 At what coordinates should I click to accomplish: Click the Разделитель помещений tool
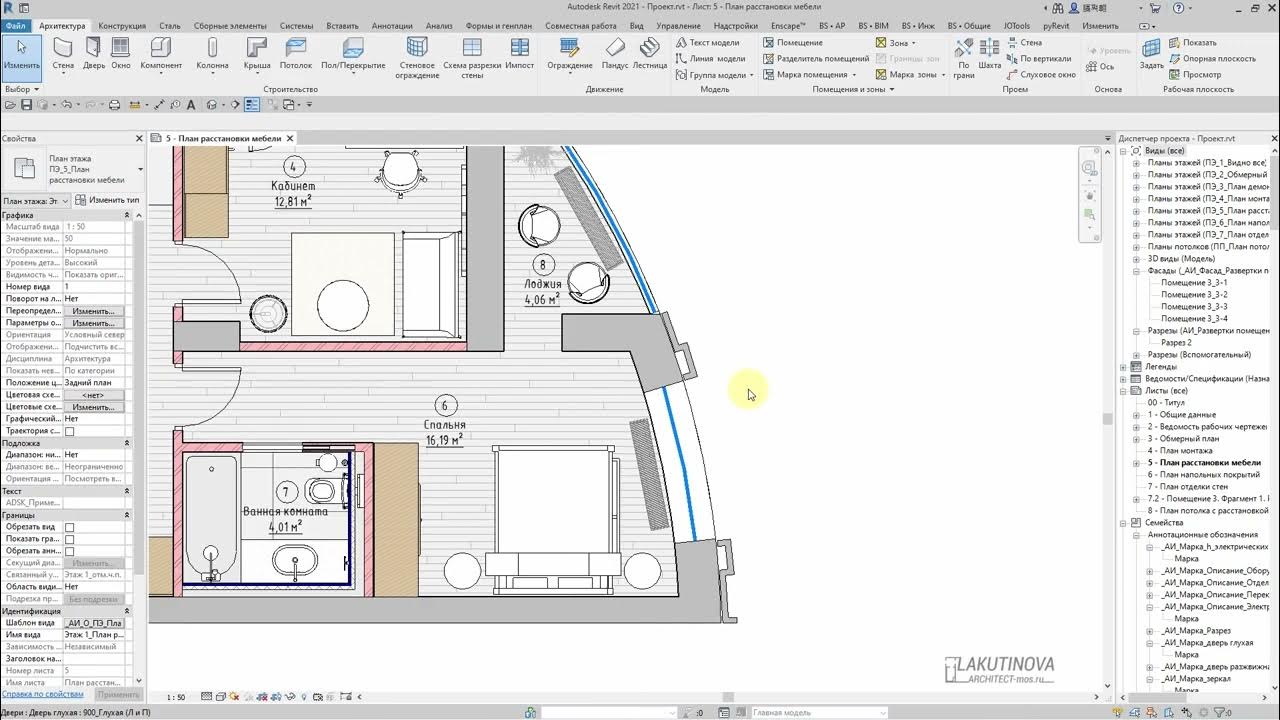[x=816, y=59]
